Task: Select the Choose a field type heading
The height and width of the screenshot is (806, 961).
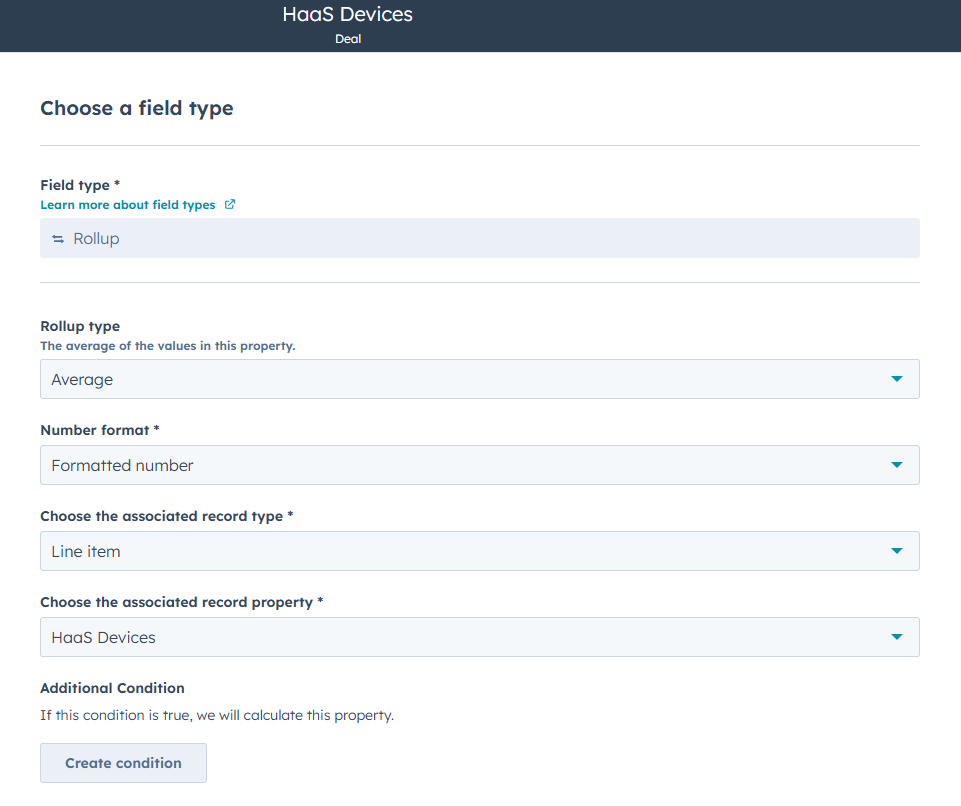Action: (138, 108)
